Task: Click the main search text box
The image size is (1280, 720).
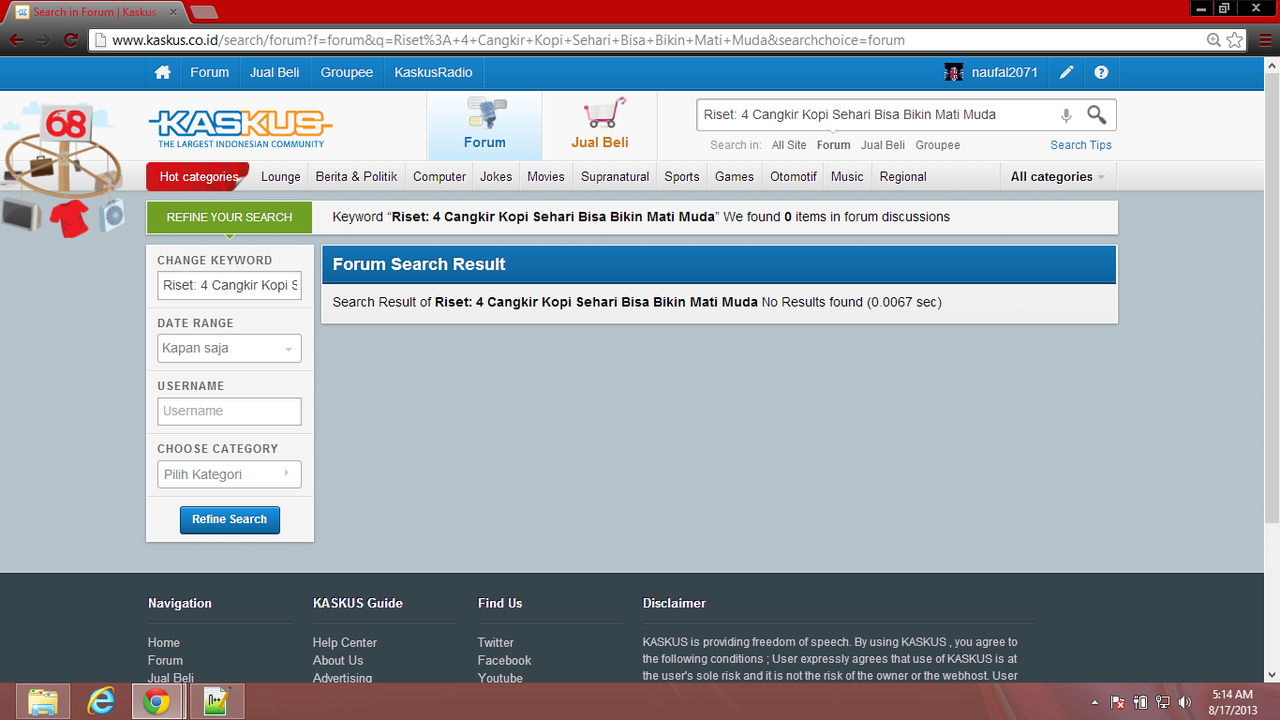Action: pyautogui.click(x=876, y=115)
